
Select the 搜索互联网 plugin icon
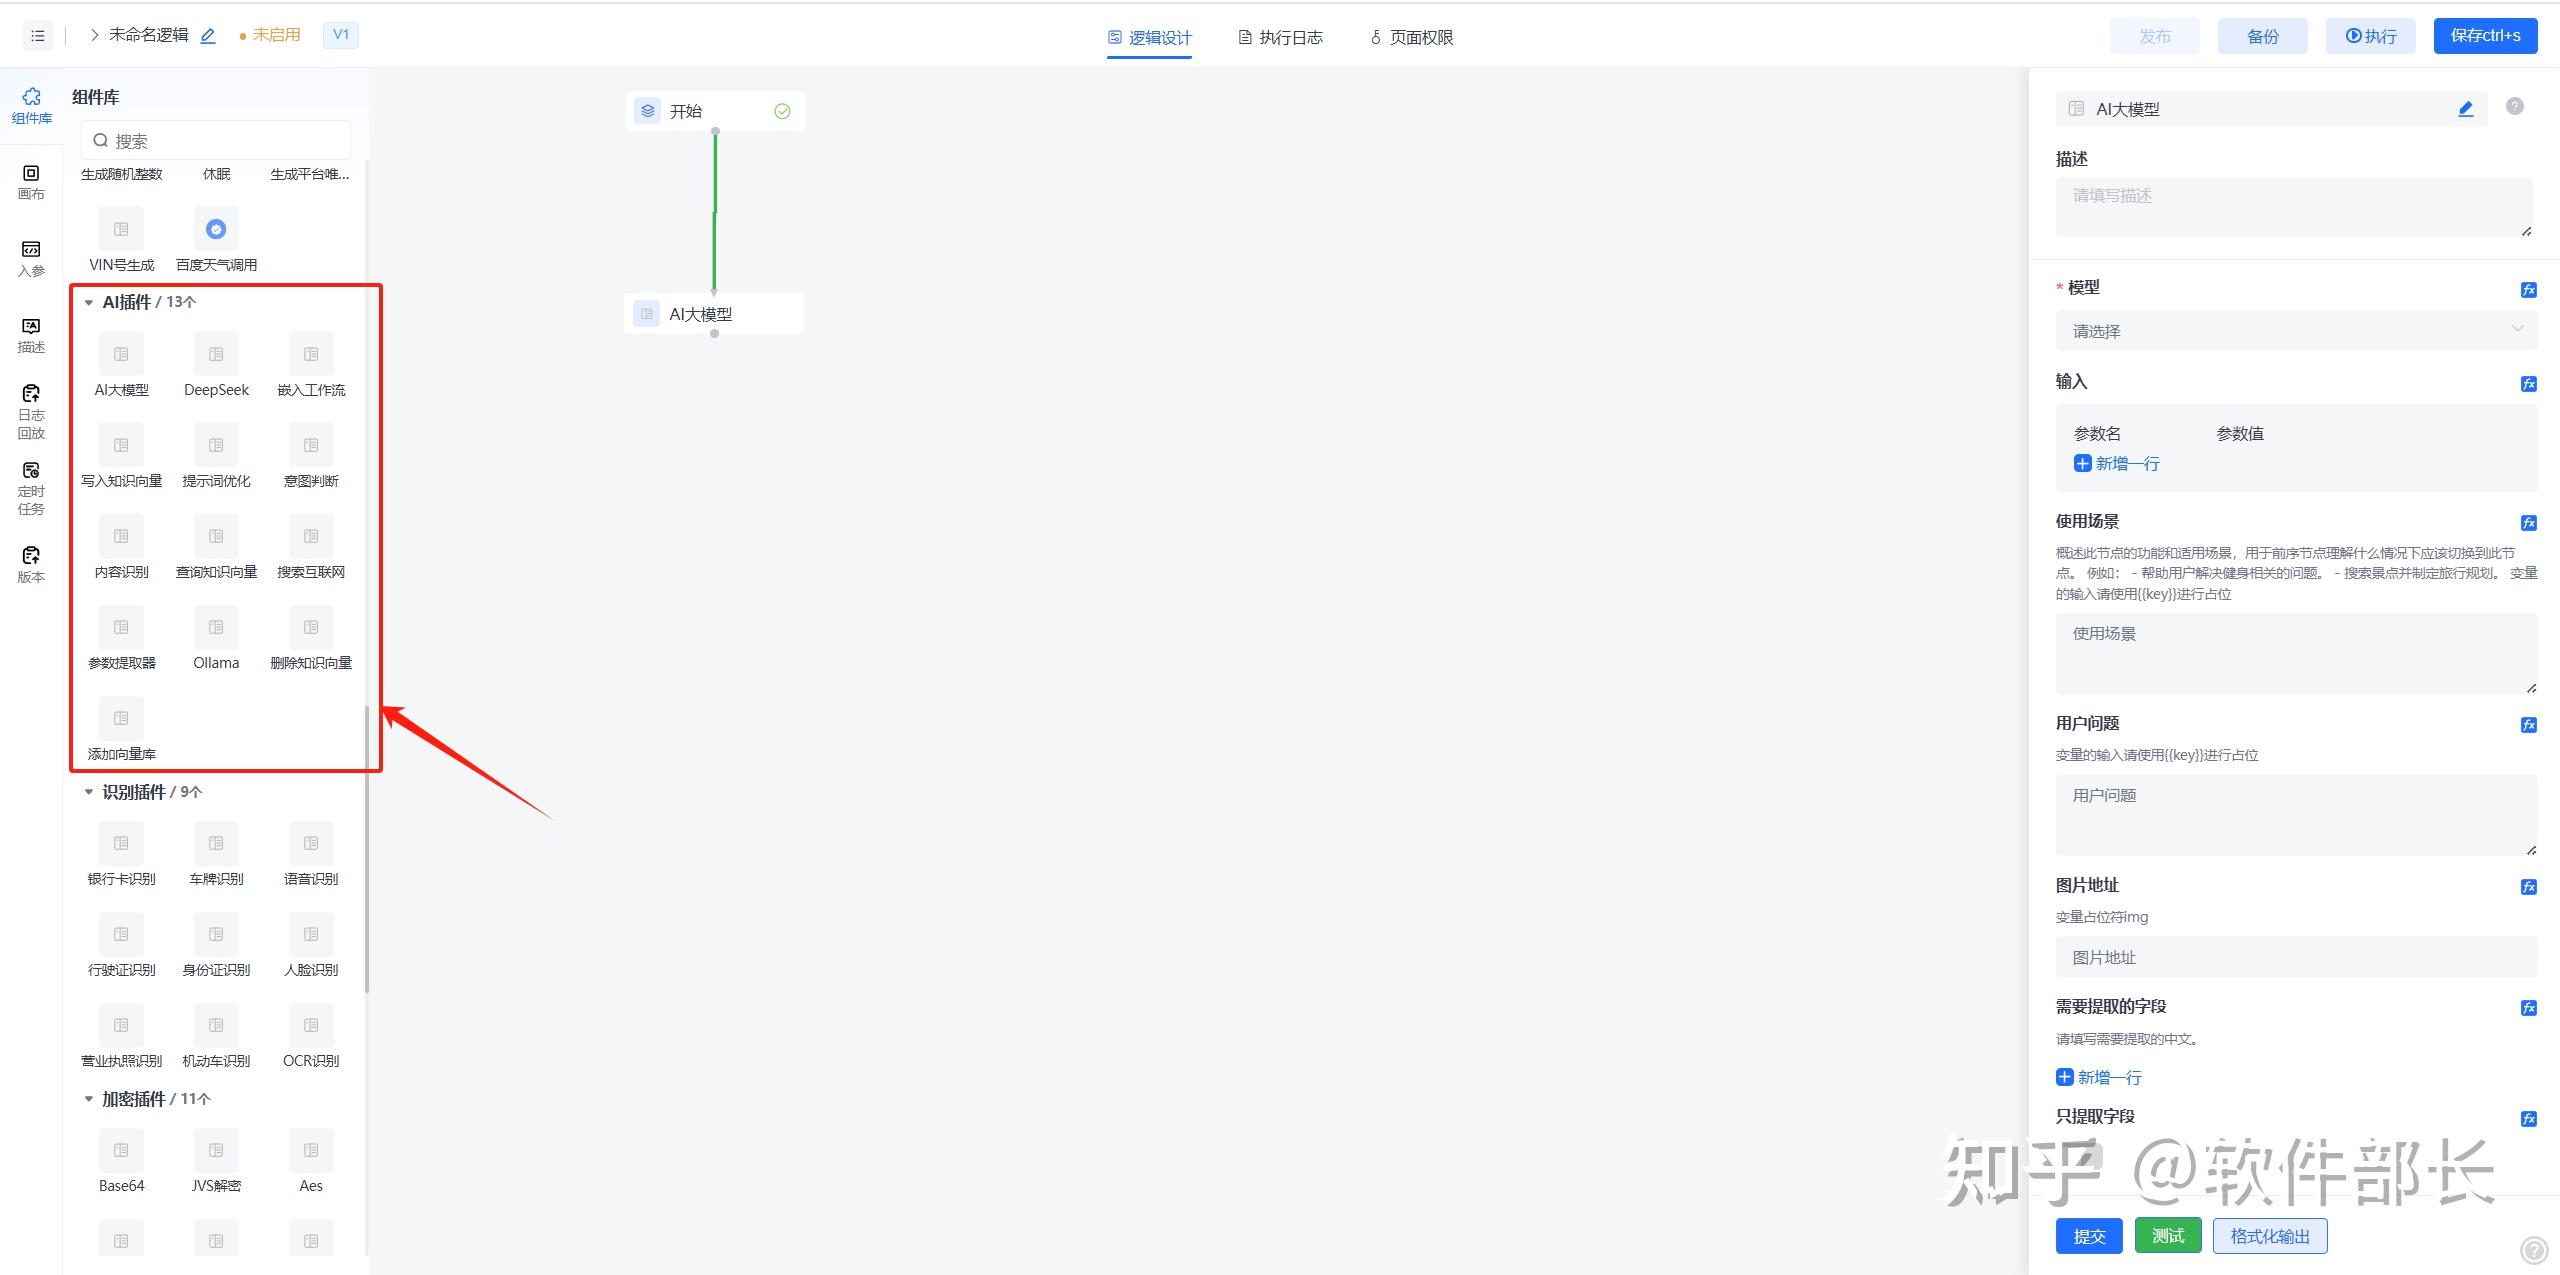pos(311,537)
